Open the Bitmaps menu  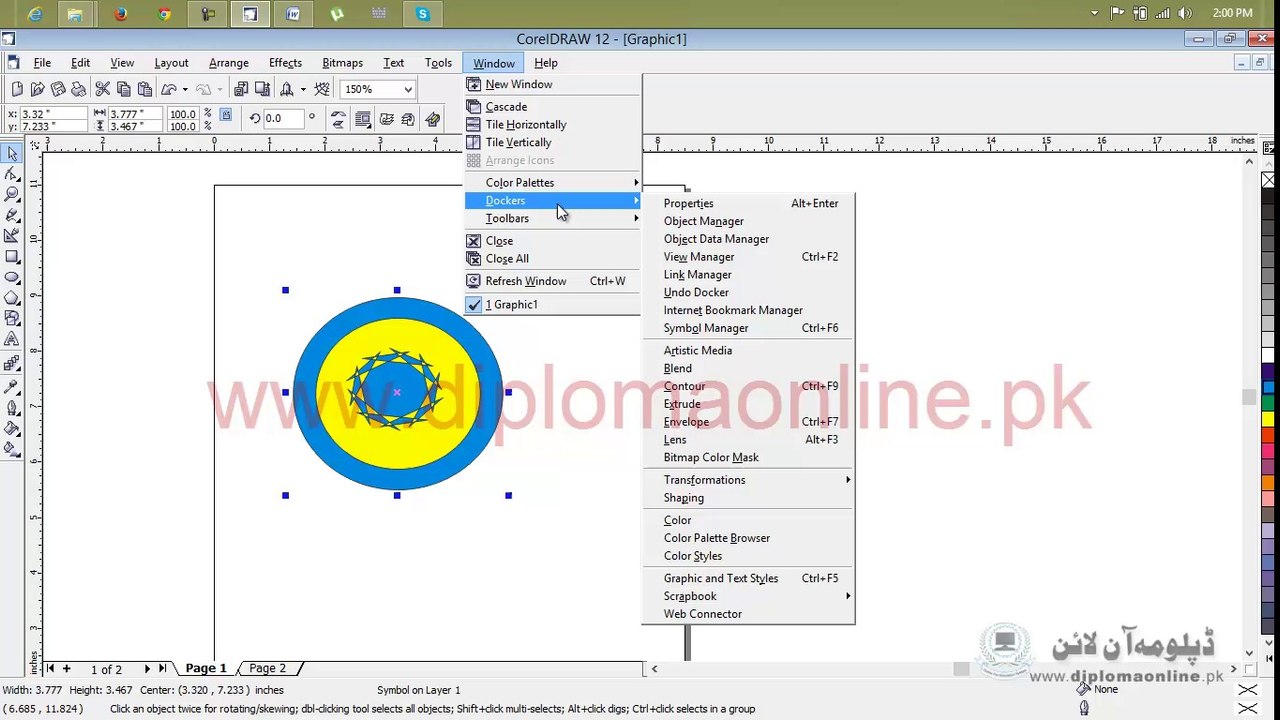click(342, 63)
